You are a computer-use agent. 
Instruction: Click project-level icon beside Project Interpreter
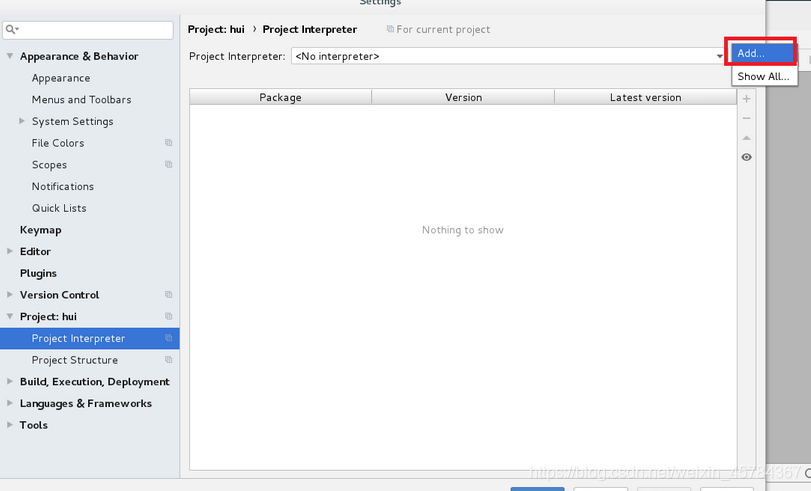tap(169, 338)
